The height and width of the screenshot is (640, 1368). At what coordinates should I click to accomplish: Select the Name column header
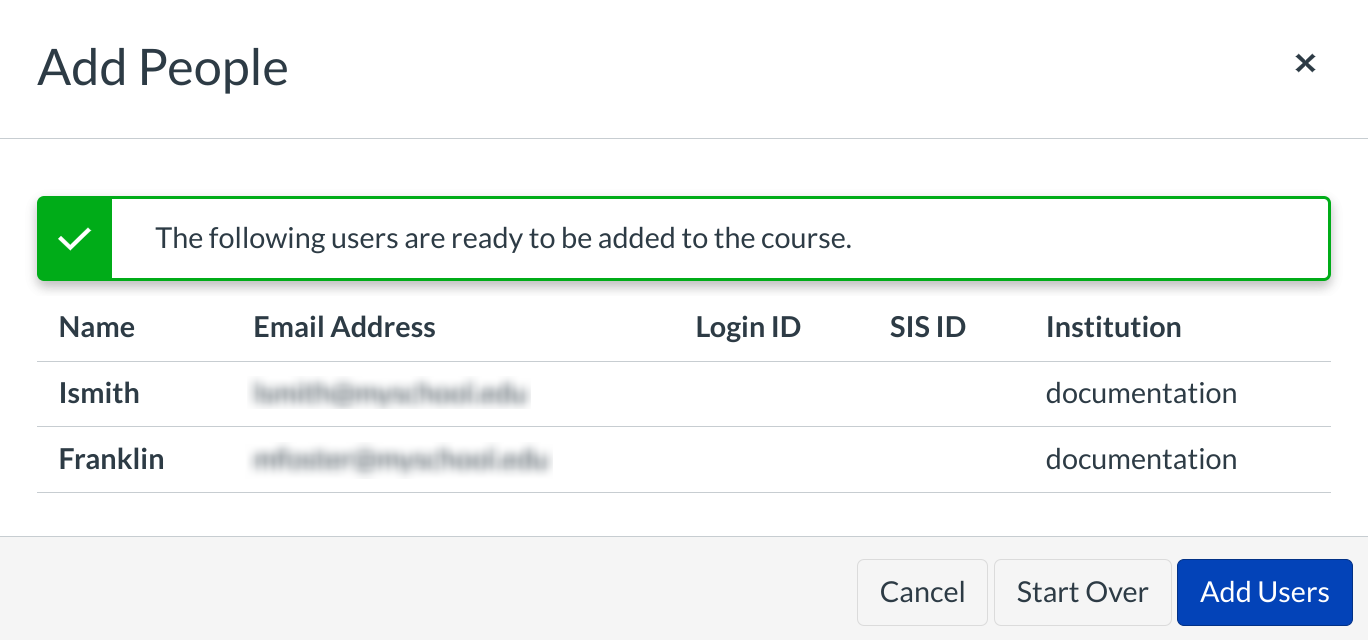pos(97,327)
